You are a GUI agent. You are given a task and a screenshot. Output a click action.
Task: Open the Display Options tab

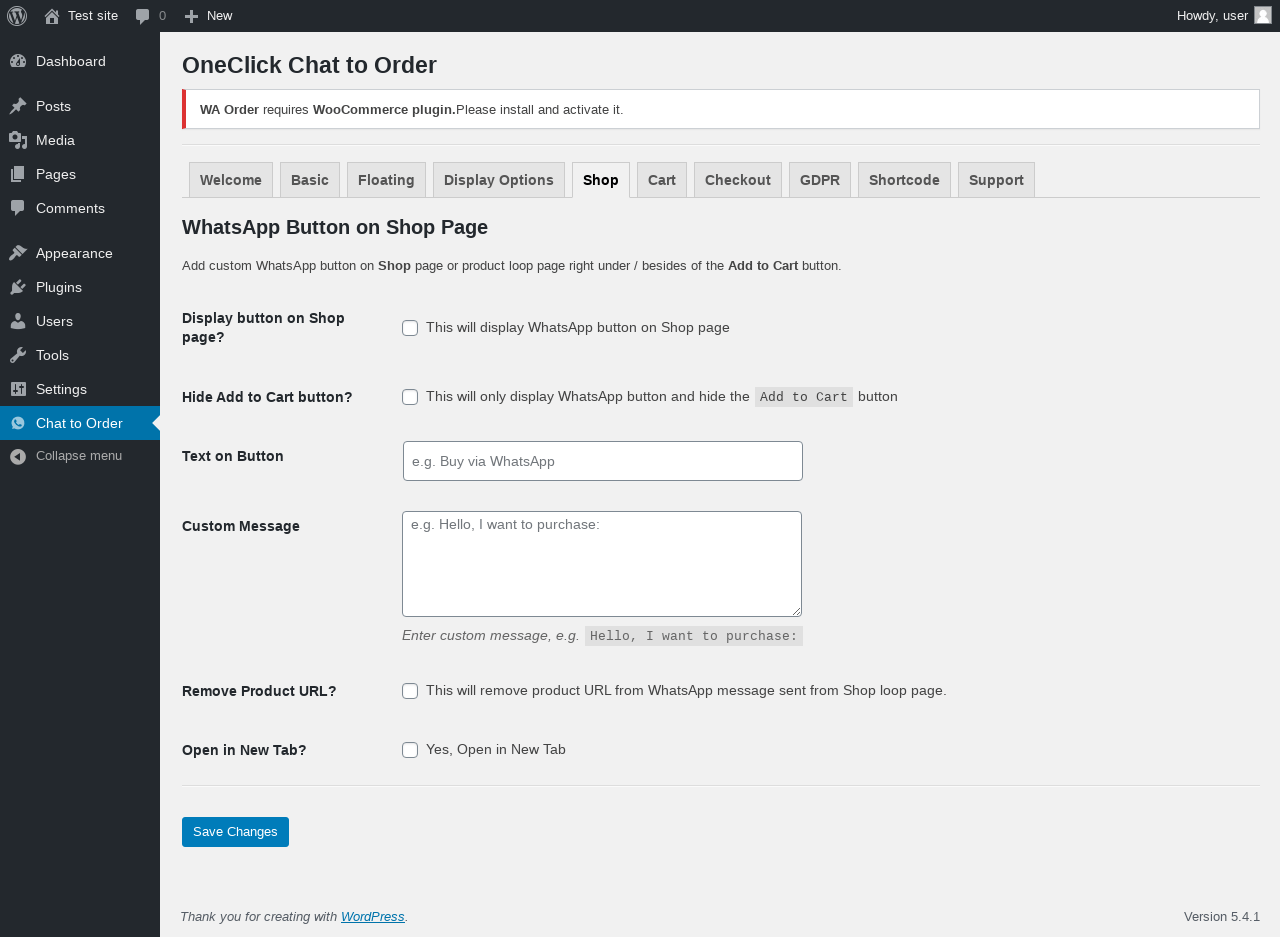coord(499,180)
